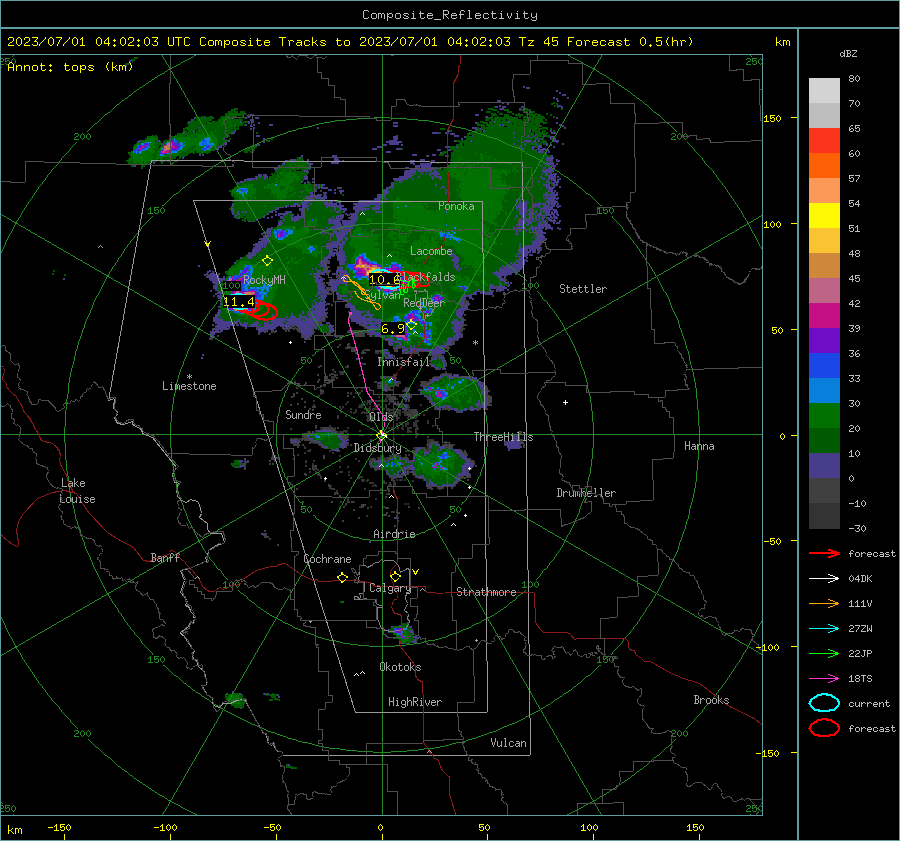Click the cyan current ellipse legend icon
The height and width of the screenshot is (841, 900).
click(x=824, y=703)
